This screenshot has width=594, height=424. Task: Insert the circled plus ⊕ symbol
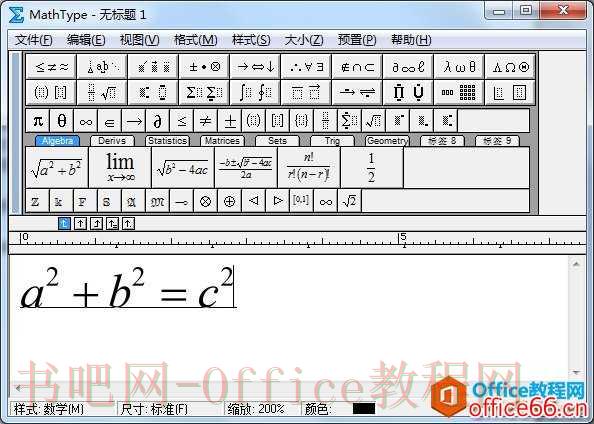(x=229, y=201)
